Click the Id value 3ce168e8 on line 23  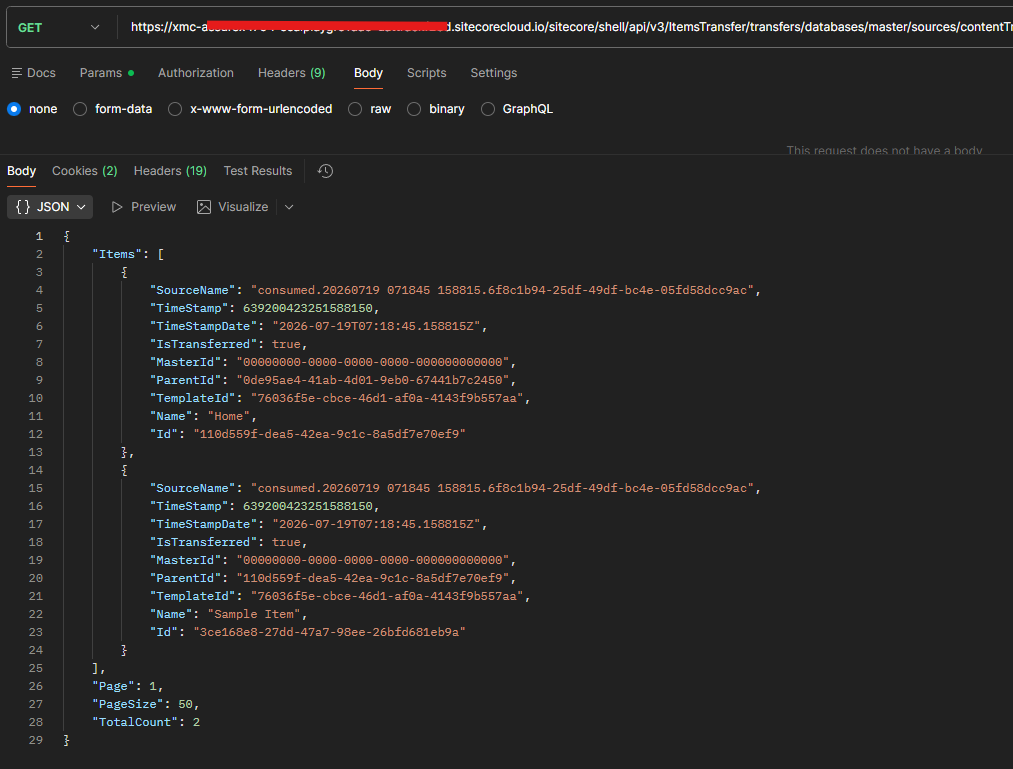pos(329,633)
